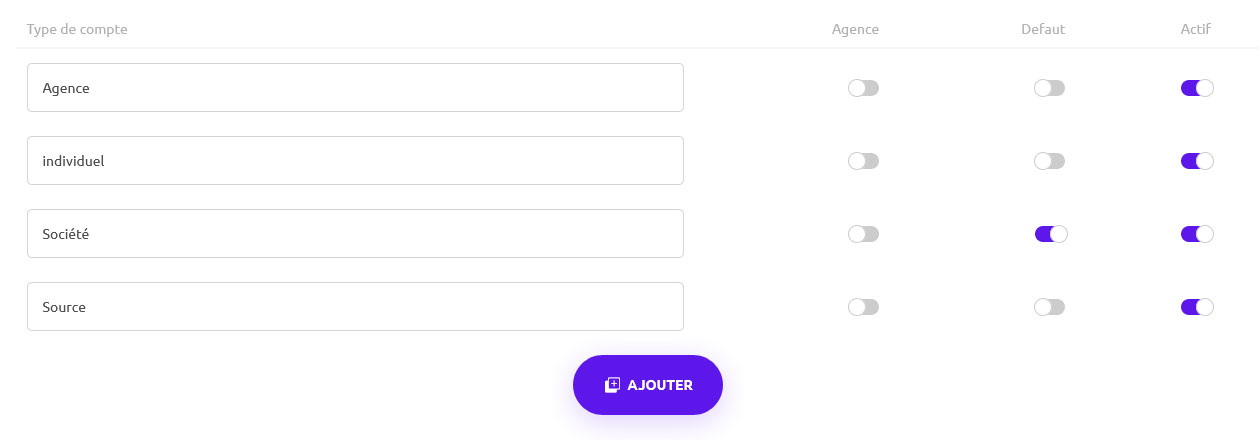Enable the Agence toggle for Agence row

pyautogui.click(x=863, y=88)
